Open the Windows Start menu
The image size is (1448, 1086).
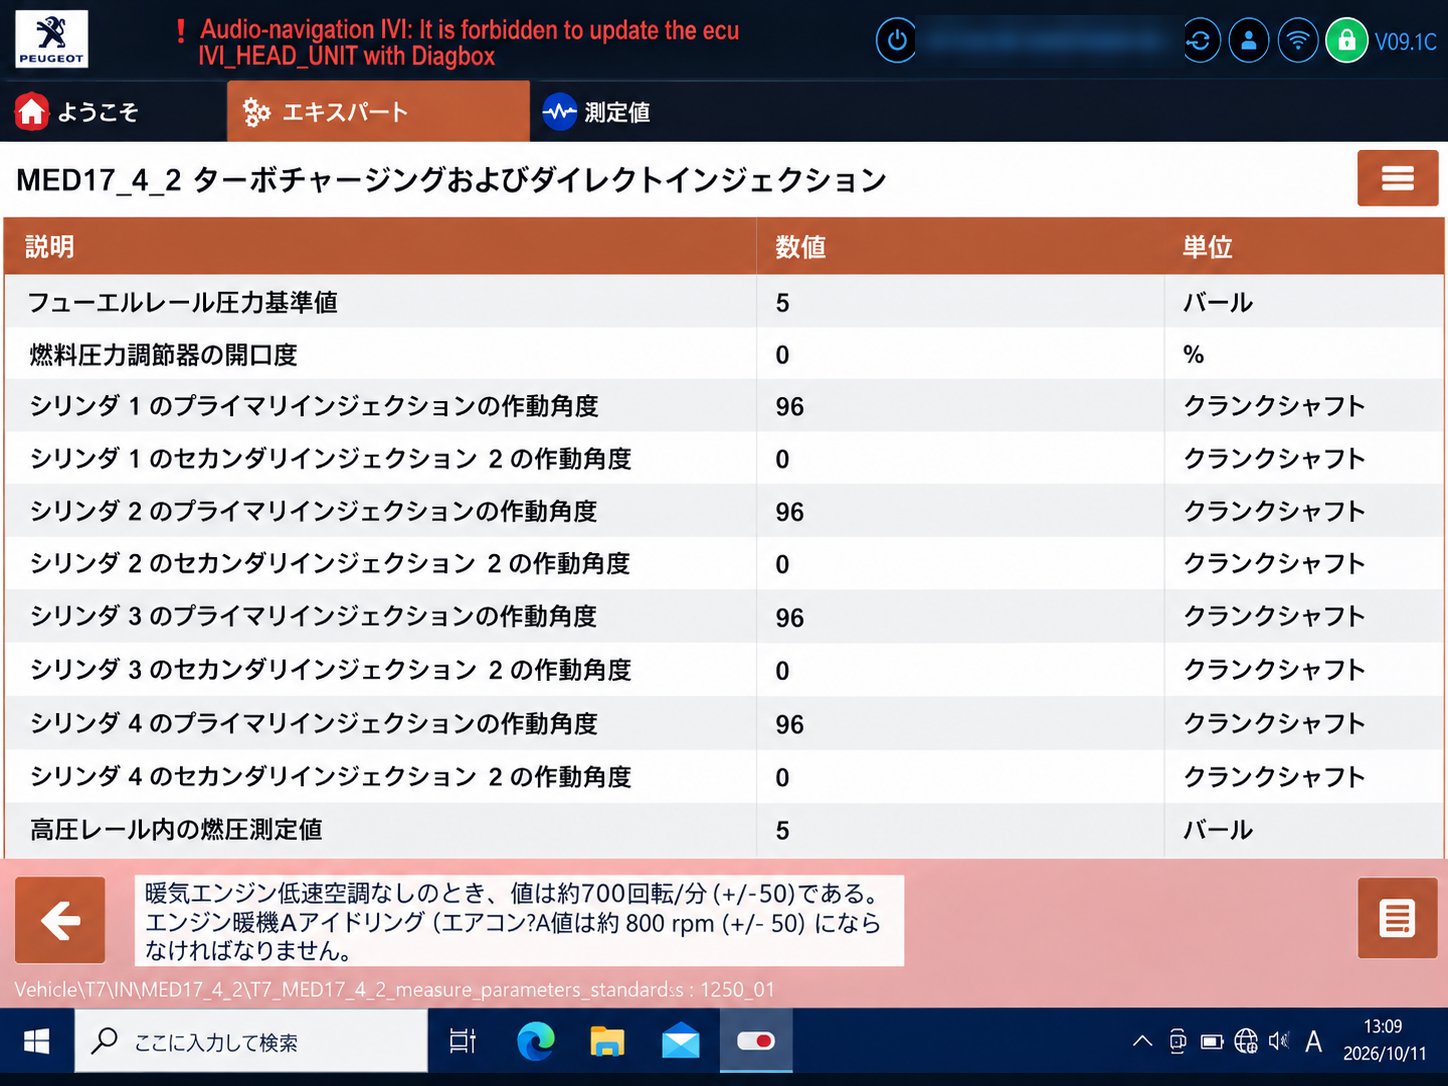[37, 1042]
